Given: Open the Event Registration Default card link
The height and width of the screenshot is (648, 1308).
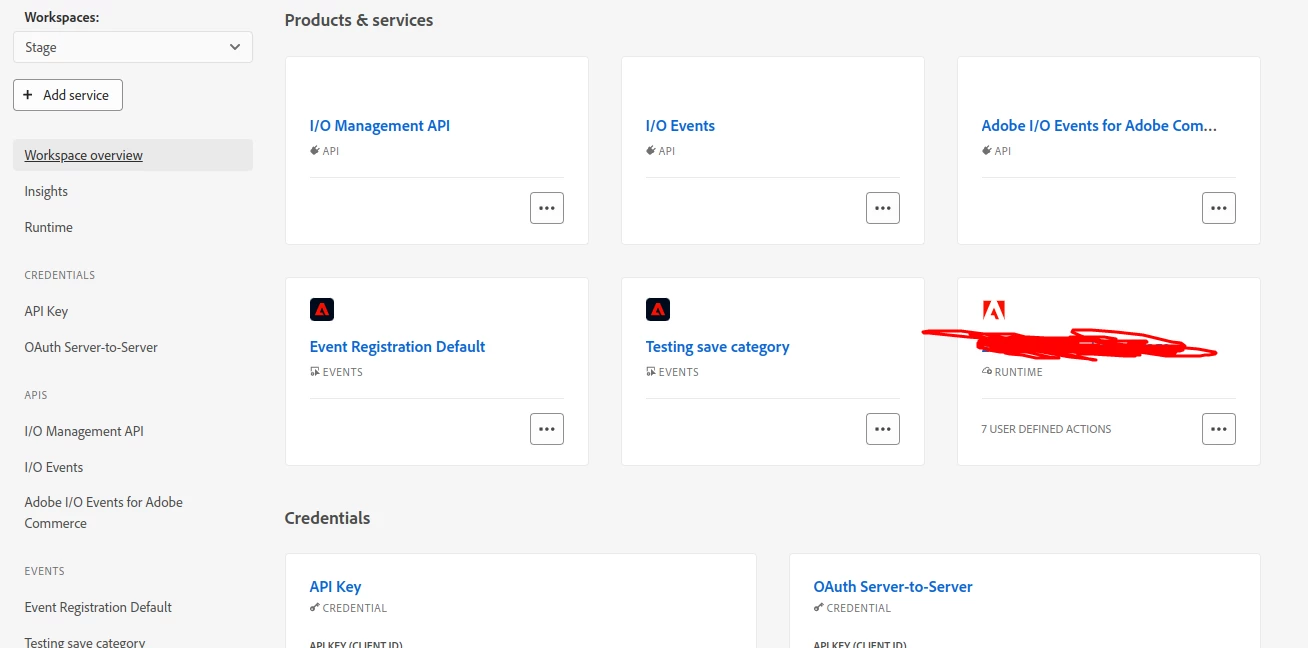Looking at the screenshot, I should [x=397, y=347].
